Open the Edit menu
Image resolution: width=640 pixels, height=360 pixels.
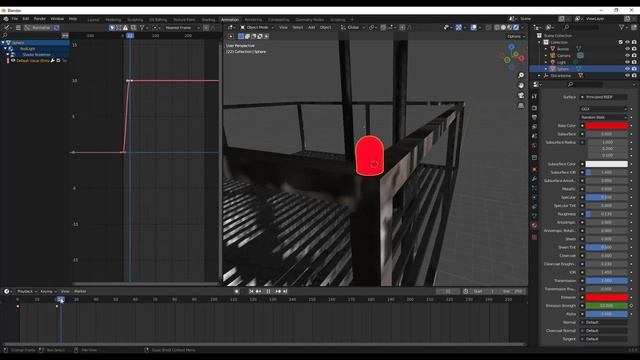26,19
